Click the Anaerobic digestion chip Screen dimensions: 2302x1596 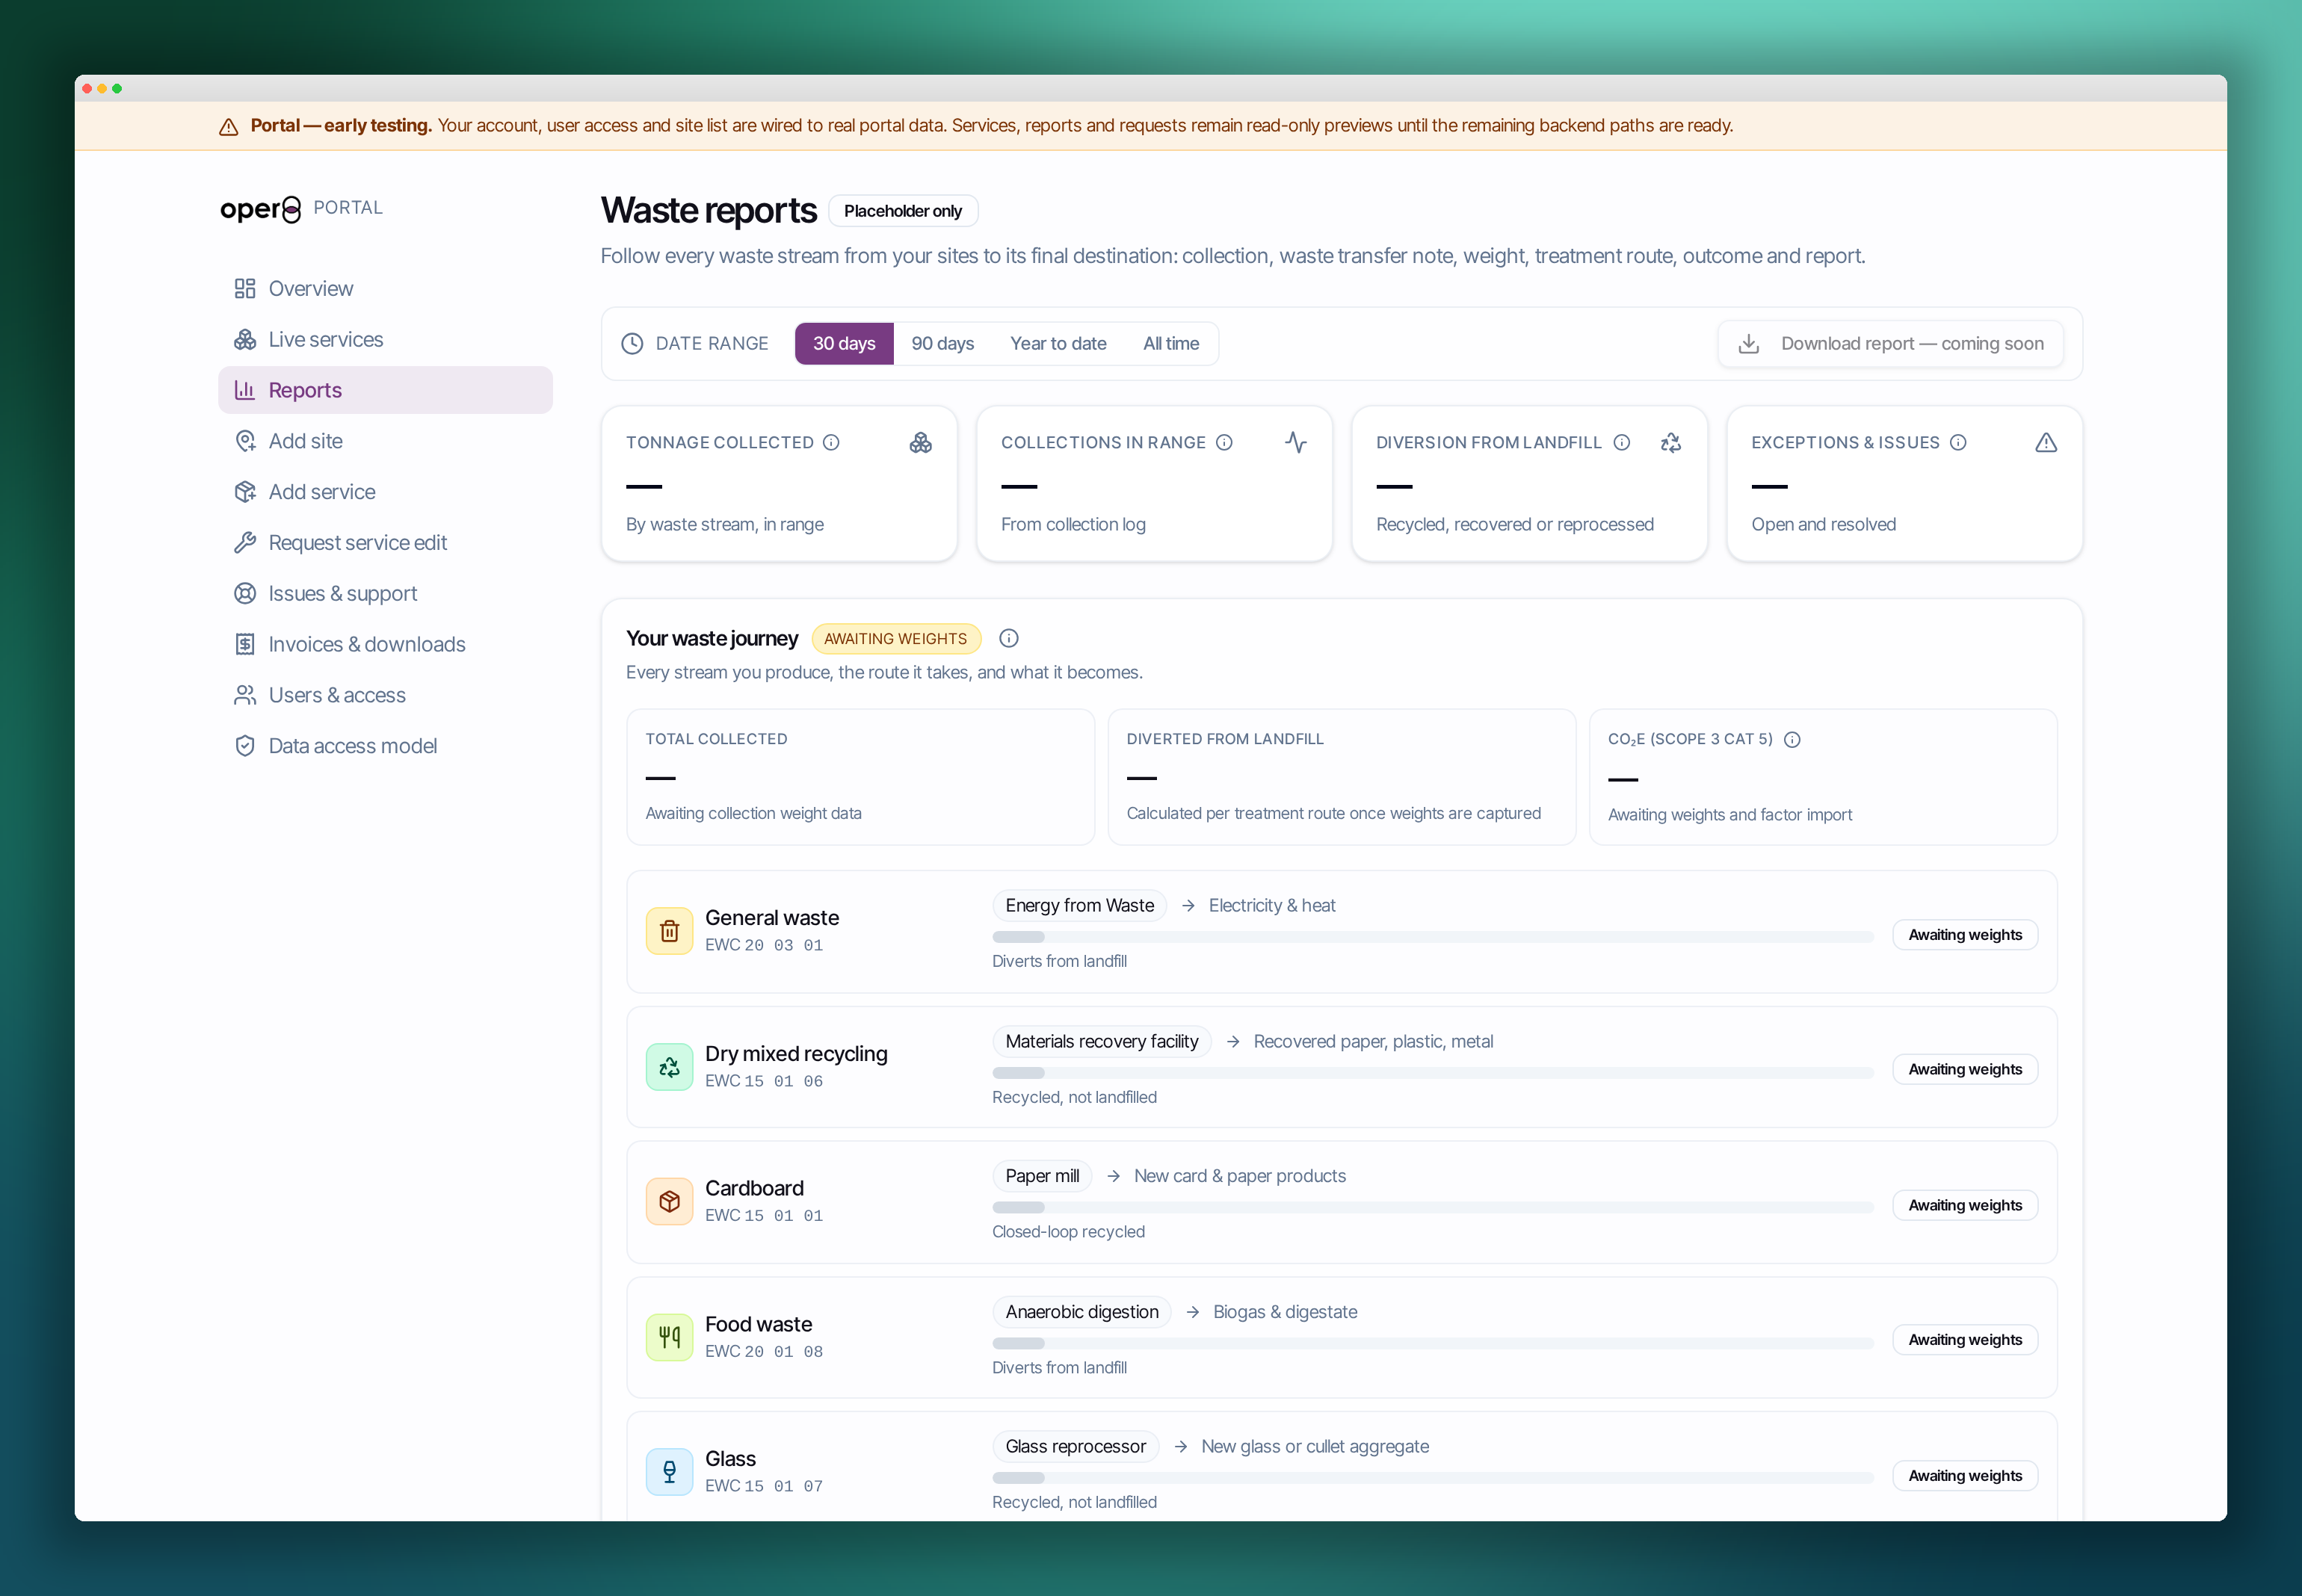(1081, 1312)
